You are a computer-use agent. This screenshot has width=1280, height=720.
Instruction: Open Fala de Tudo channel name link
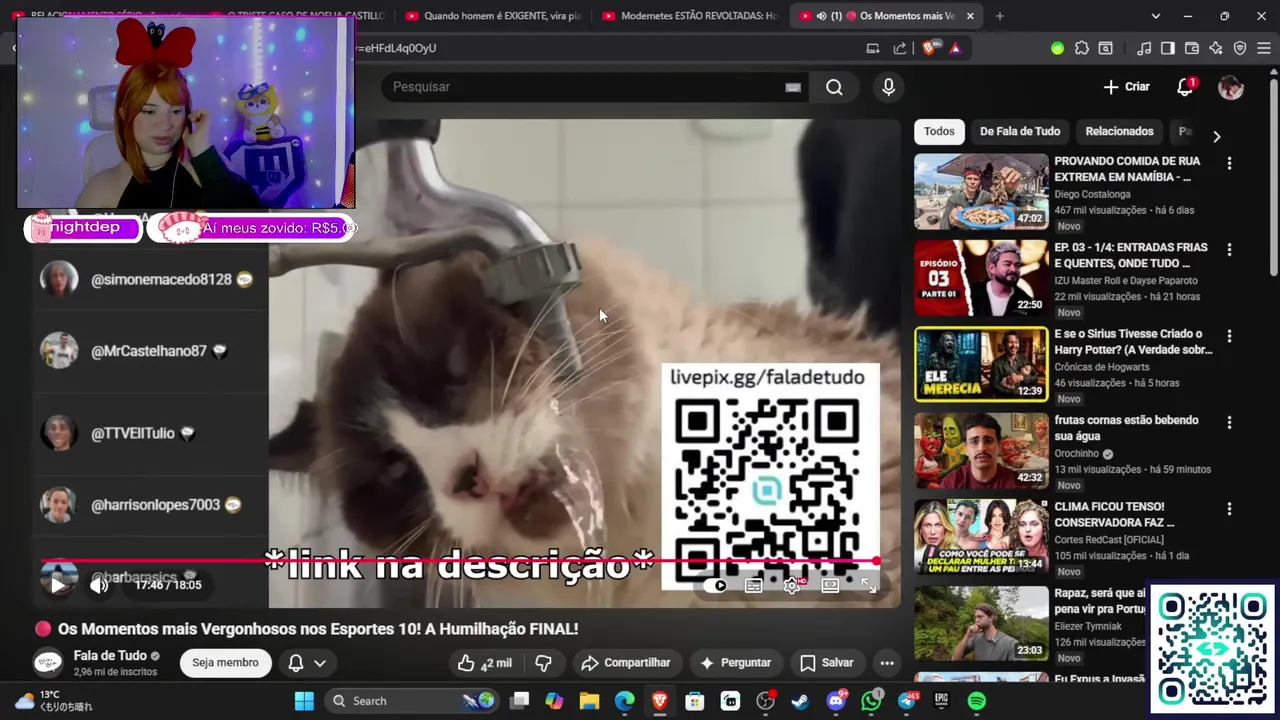coord(110,656)
